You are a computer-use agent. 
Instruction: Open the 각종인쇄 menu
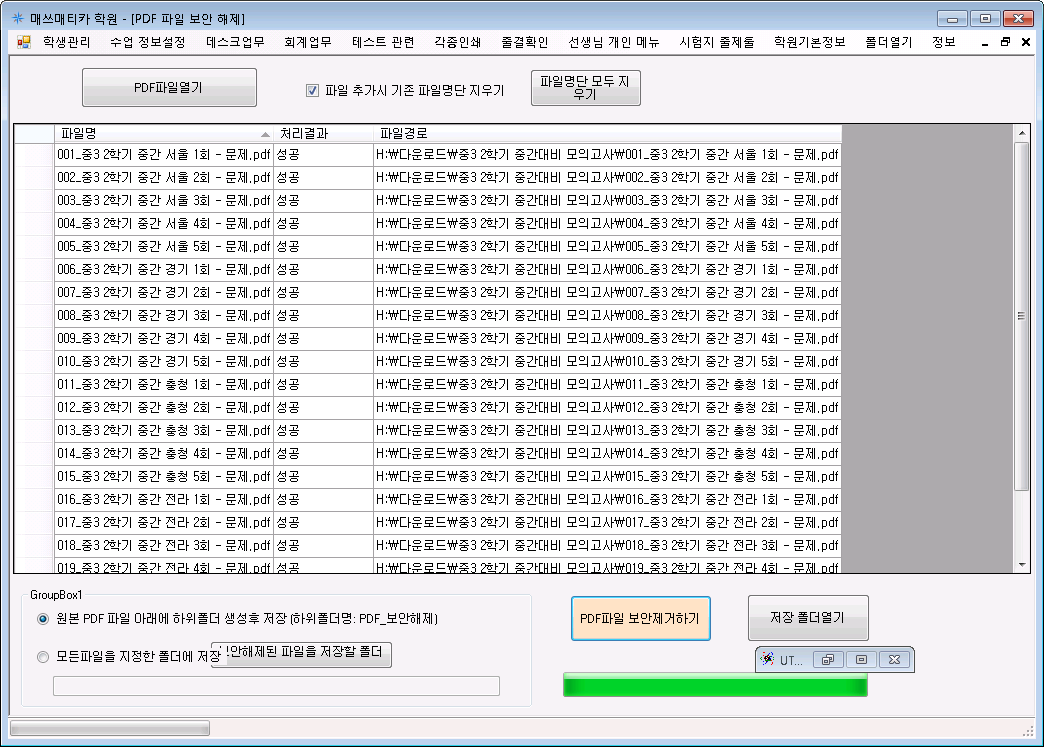[x=457, y=42]
